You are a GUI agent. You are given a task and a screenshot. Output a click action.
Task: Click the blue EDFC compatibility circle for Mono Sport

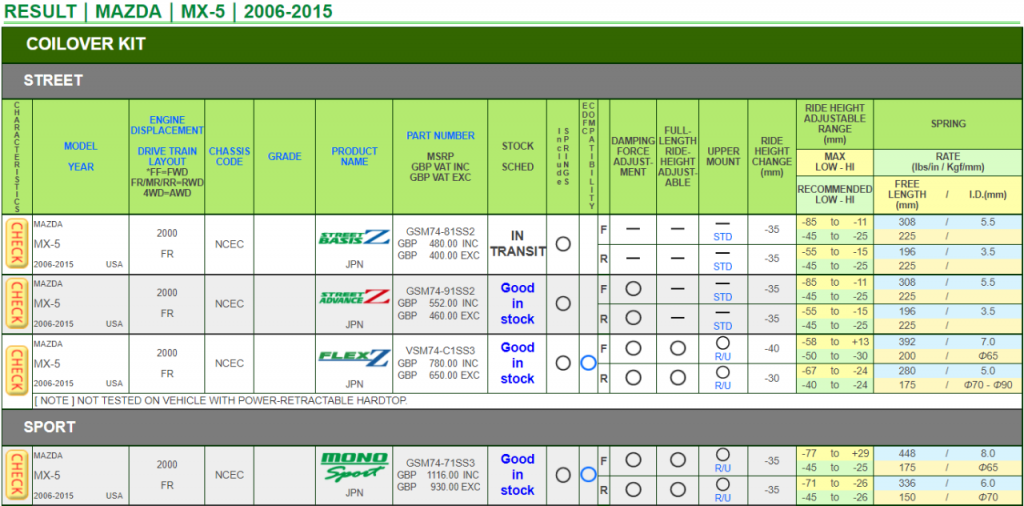click(x=588, y=475)
